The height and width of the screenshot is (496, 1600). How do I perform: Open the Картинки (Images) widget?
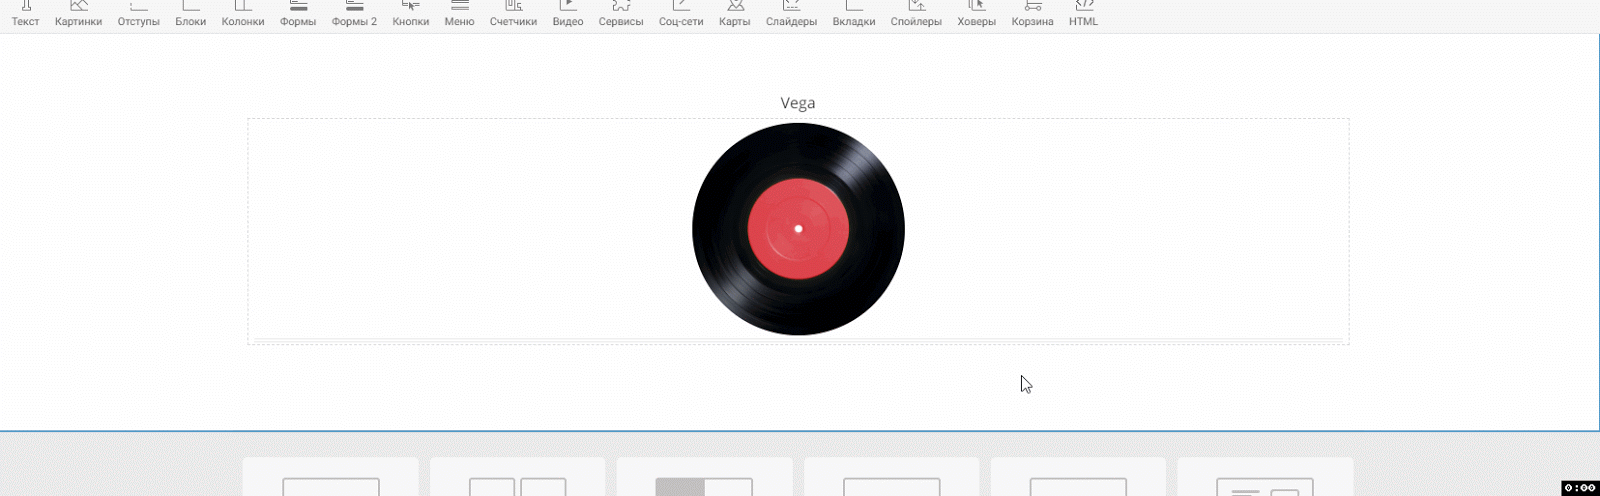pos(78,14)
